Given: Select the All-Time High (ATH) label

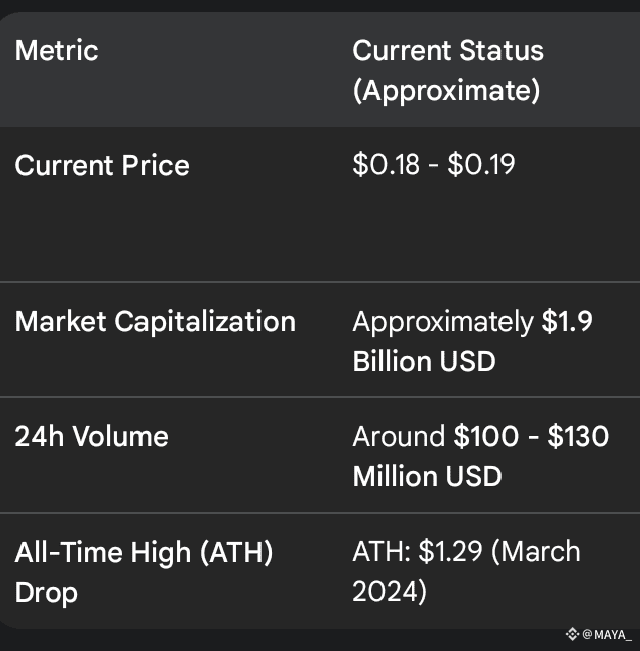Looking at the screenshot, I should click(144, 551).
